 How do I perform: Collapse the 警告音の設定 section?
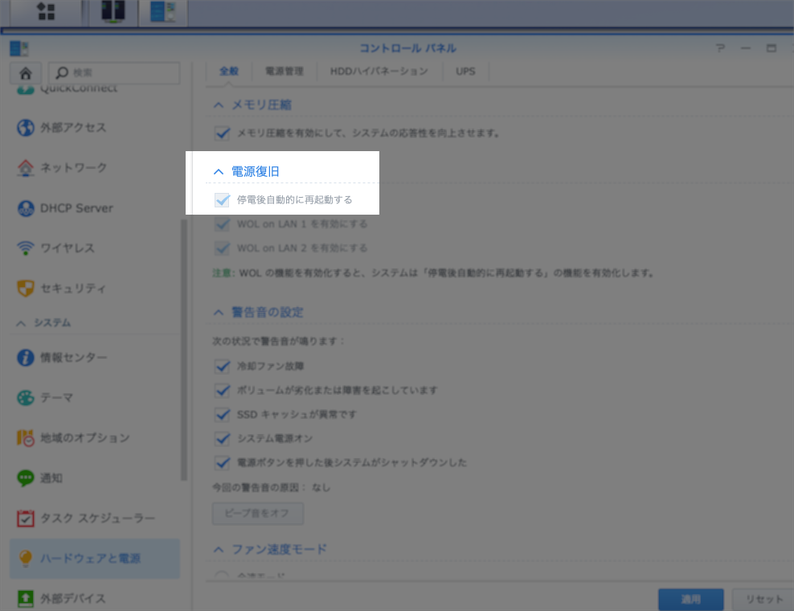tap(219, 313)
